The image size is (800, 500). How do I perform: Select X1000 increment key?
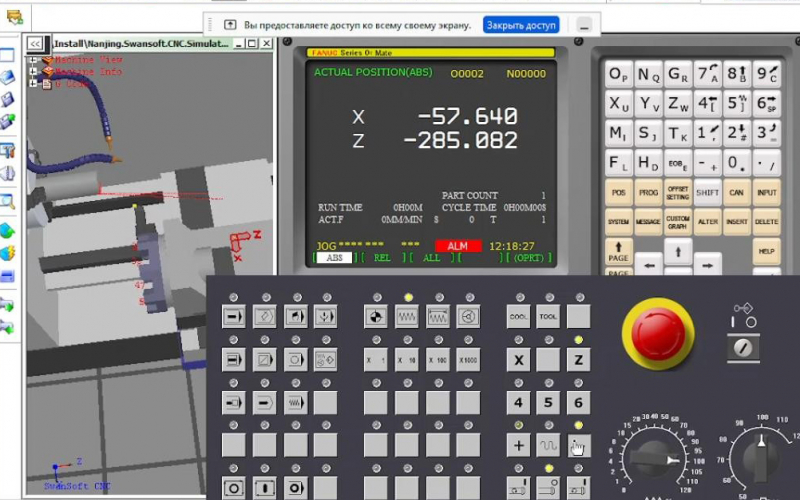pyautogui.click(x=468, y=359)
